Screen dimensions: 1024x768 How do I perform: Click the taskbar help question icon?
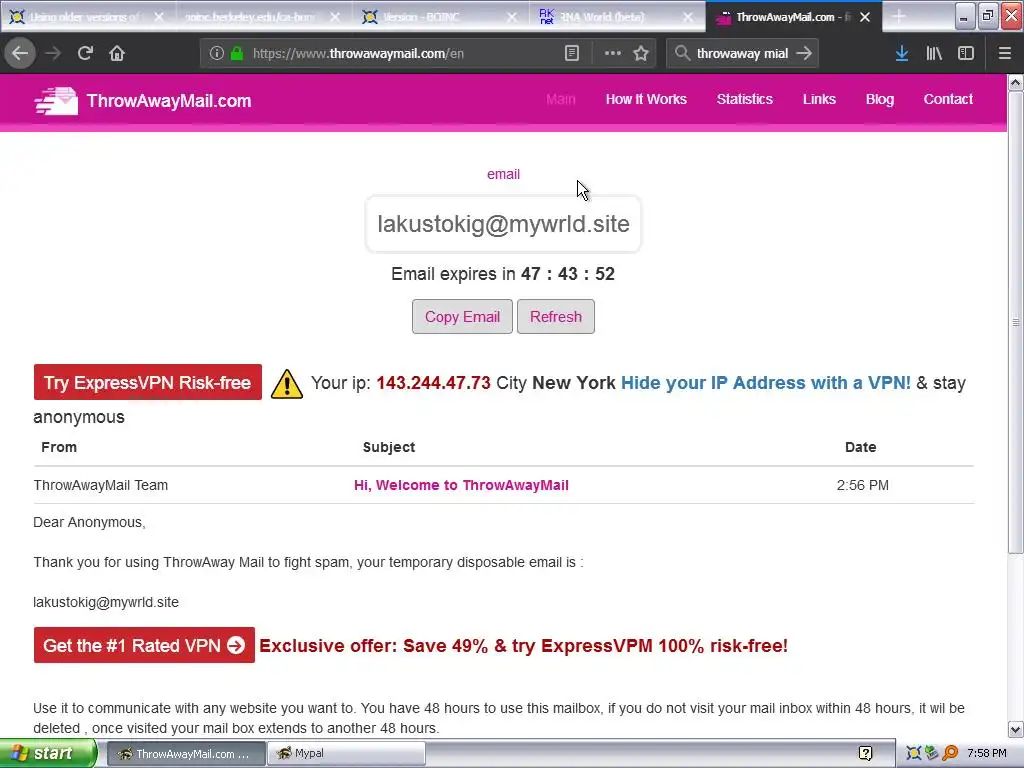[x=865, y=754]
